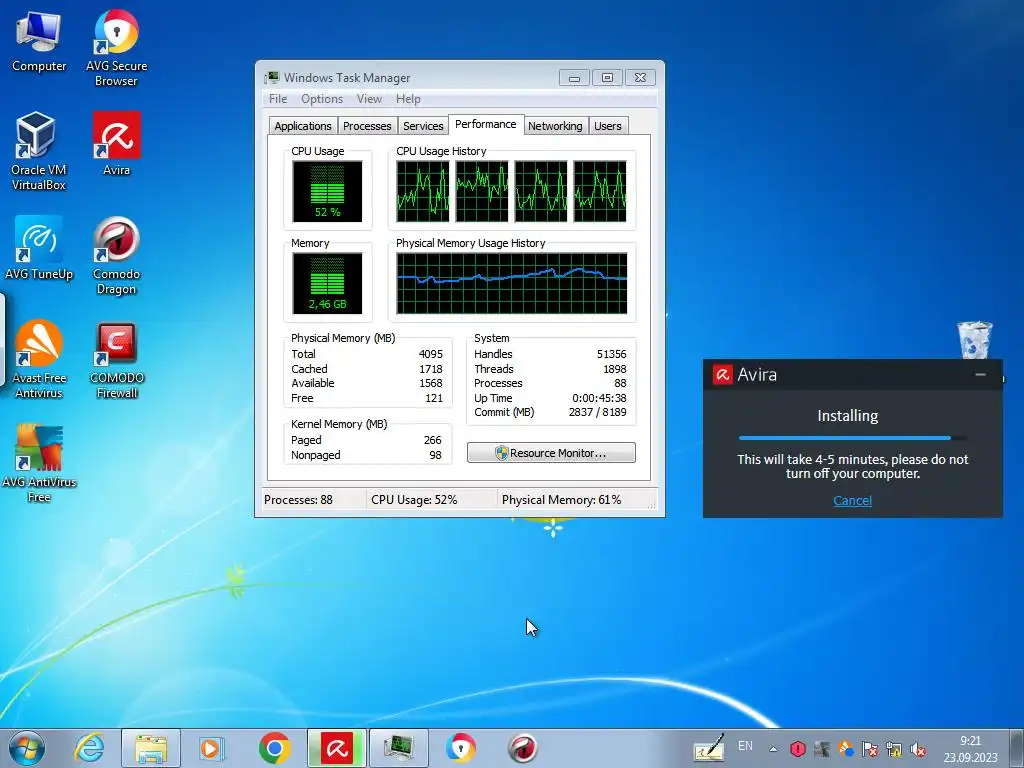Open the File menu in Task Manager
The image size is (1024, 768).
tap(278, 99)
